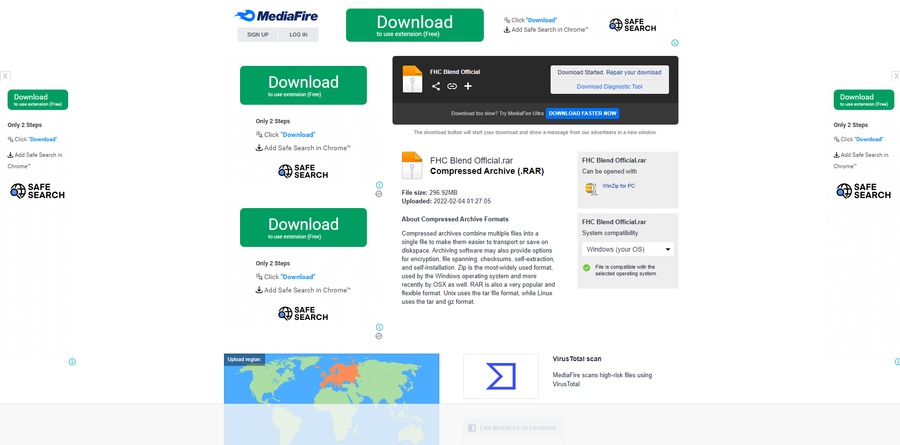The width and height of the screenshot is (900, 445).
Task: Click the upper green Download ad in the center column
Action: point(303,85)
